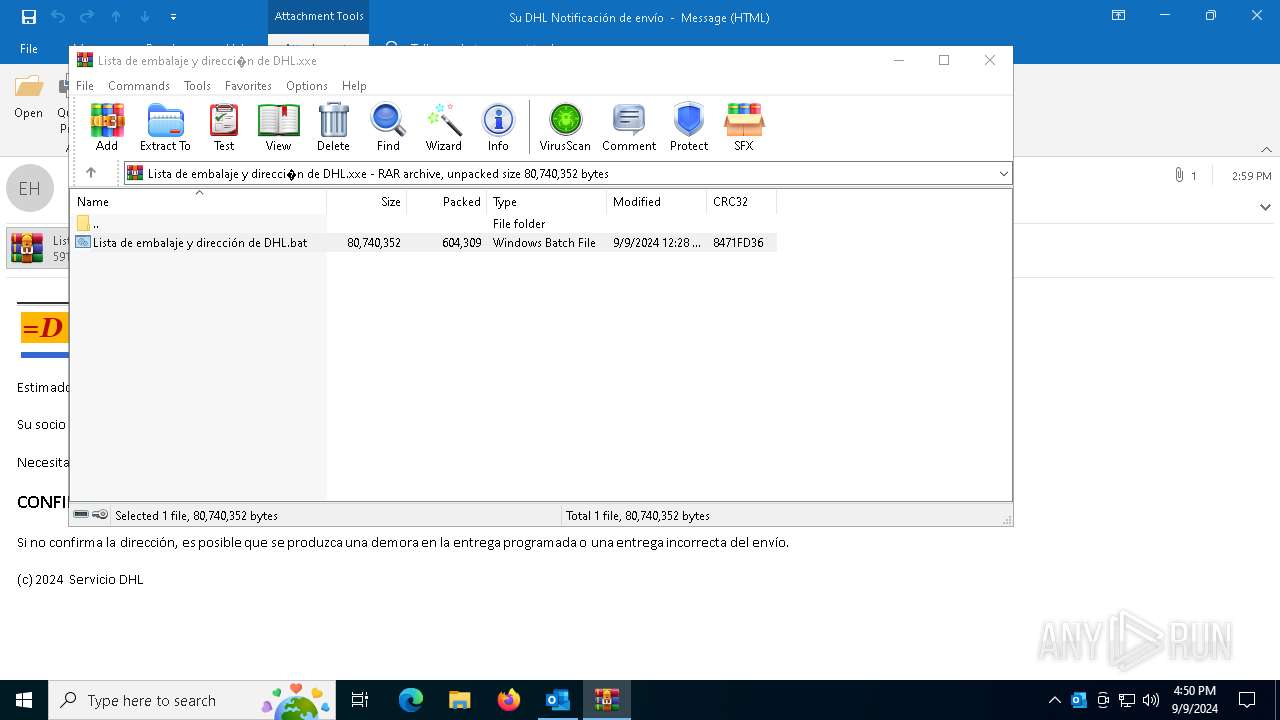The width and height of the screenshot is (1280, 720).
Task: Open the File menu in WinRAR
Action: coord(85,86)
